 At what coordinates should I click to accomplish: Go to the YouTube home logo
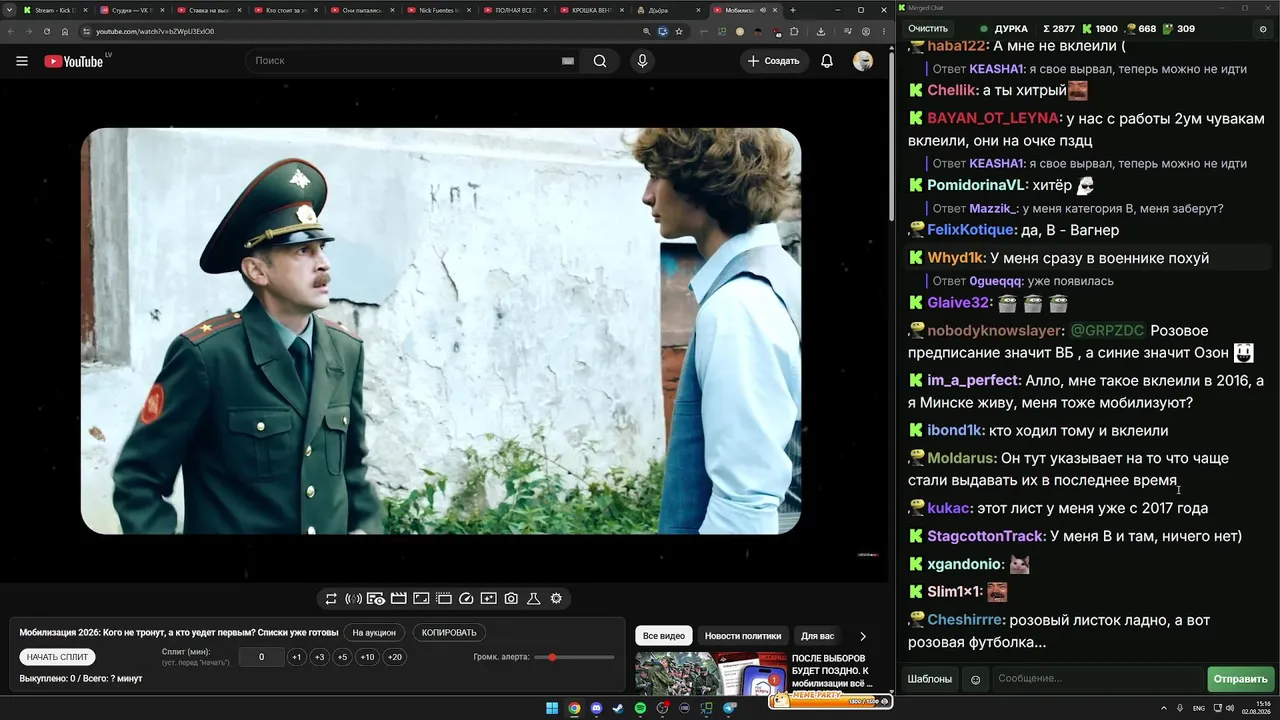pyautogui.click(x=74, y=61)
